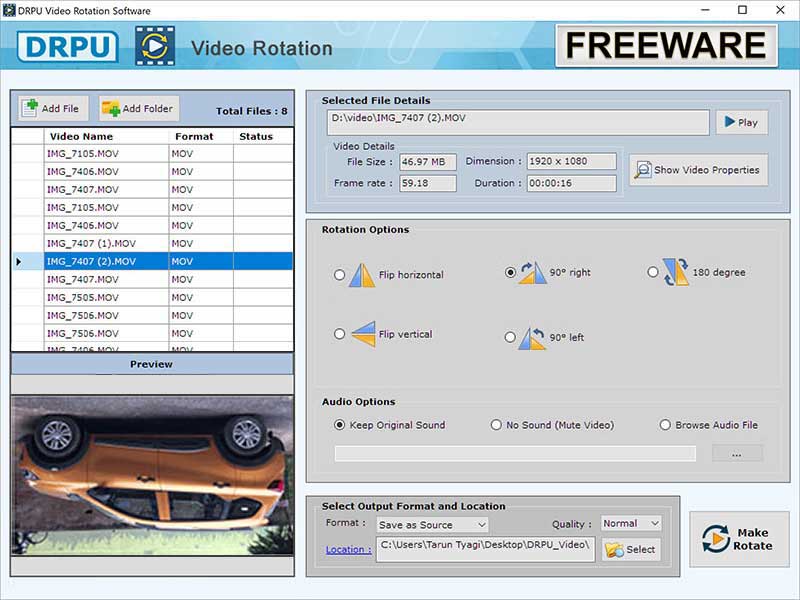Click the Format column header in the file list
The height and width of the screenshot is (600, 800).
[x=201, y=136]
